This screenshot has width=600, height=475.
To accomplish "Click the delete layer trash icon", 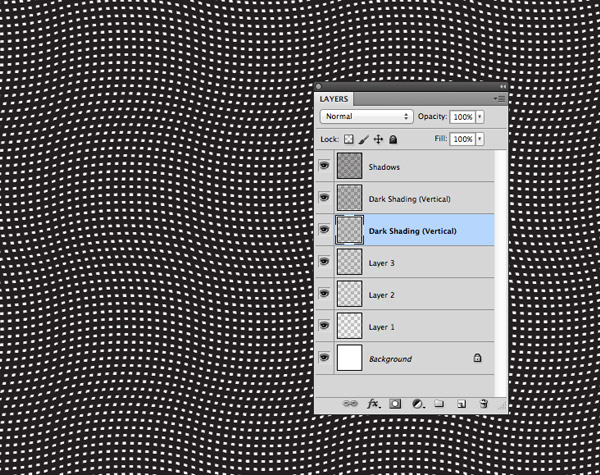I will pos(483,404).
